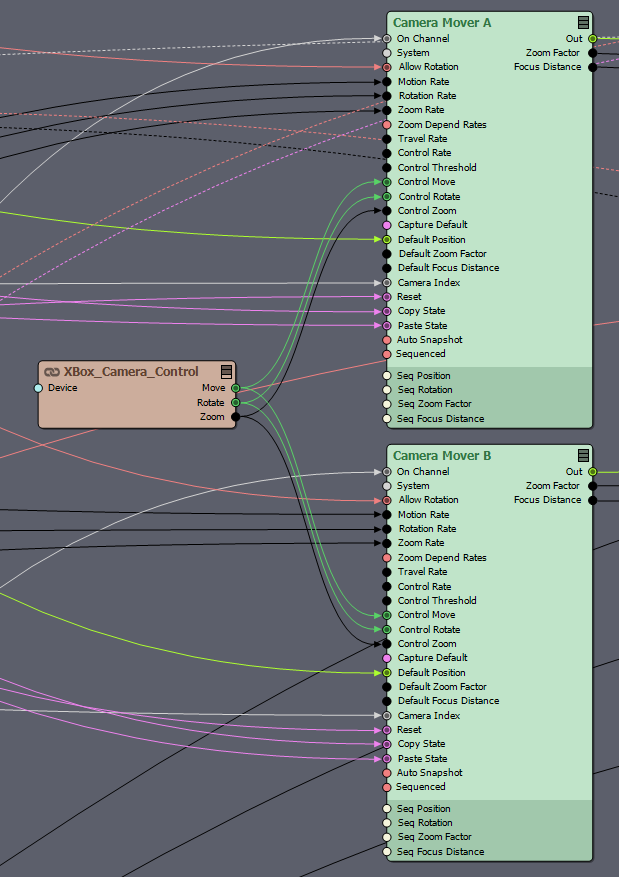Screen dimensions: 619x877
Task: Click Reset port of Camera Mover B
Action: 386,730
